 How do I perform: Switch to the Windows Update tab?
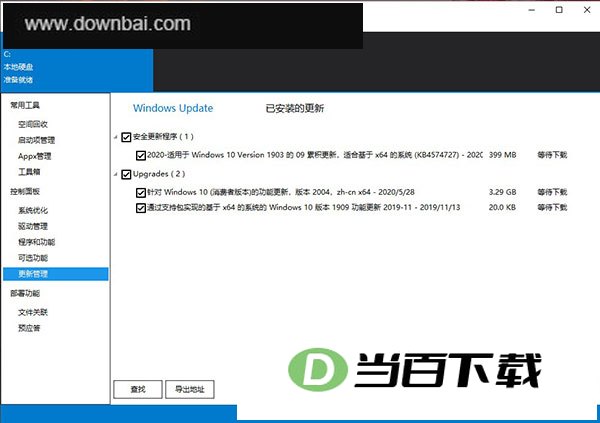(173, 108)
